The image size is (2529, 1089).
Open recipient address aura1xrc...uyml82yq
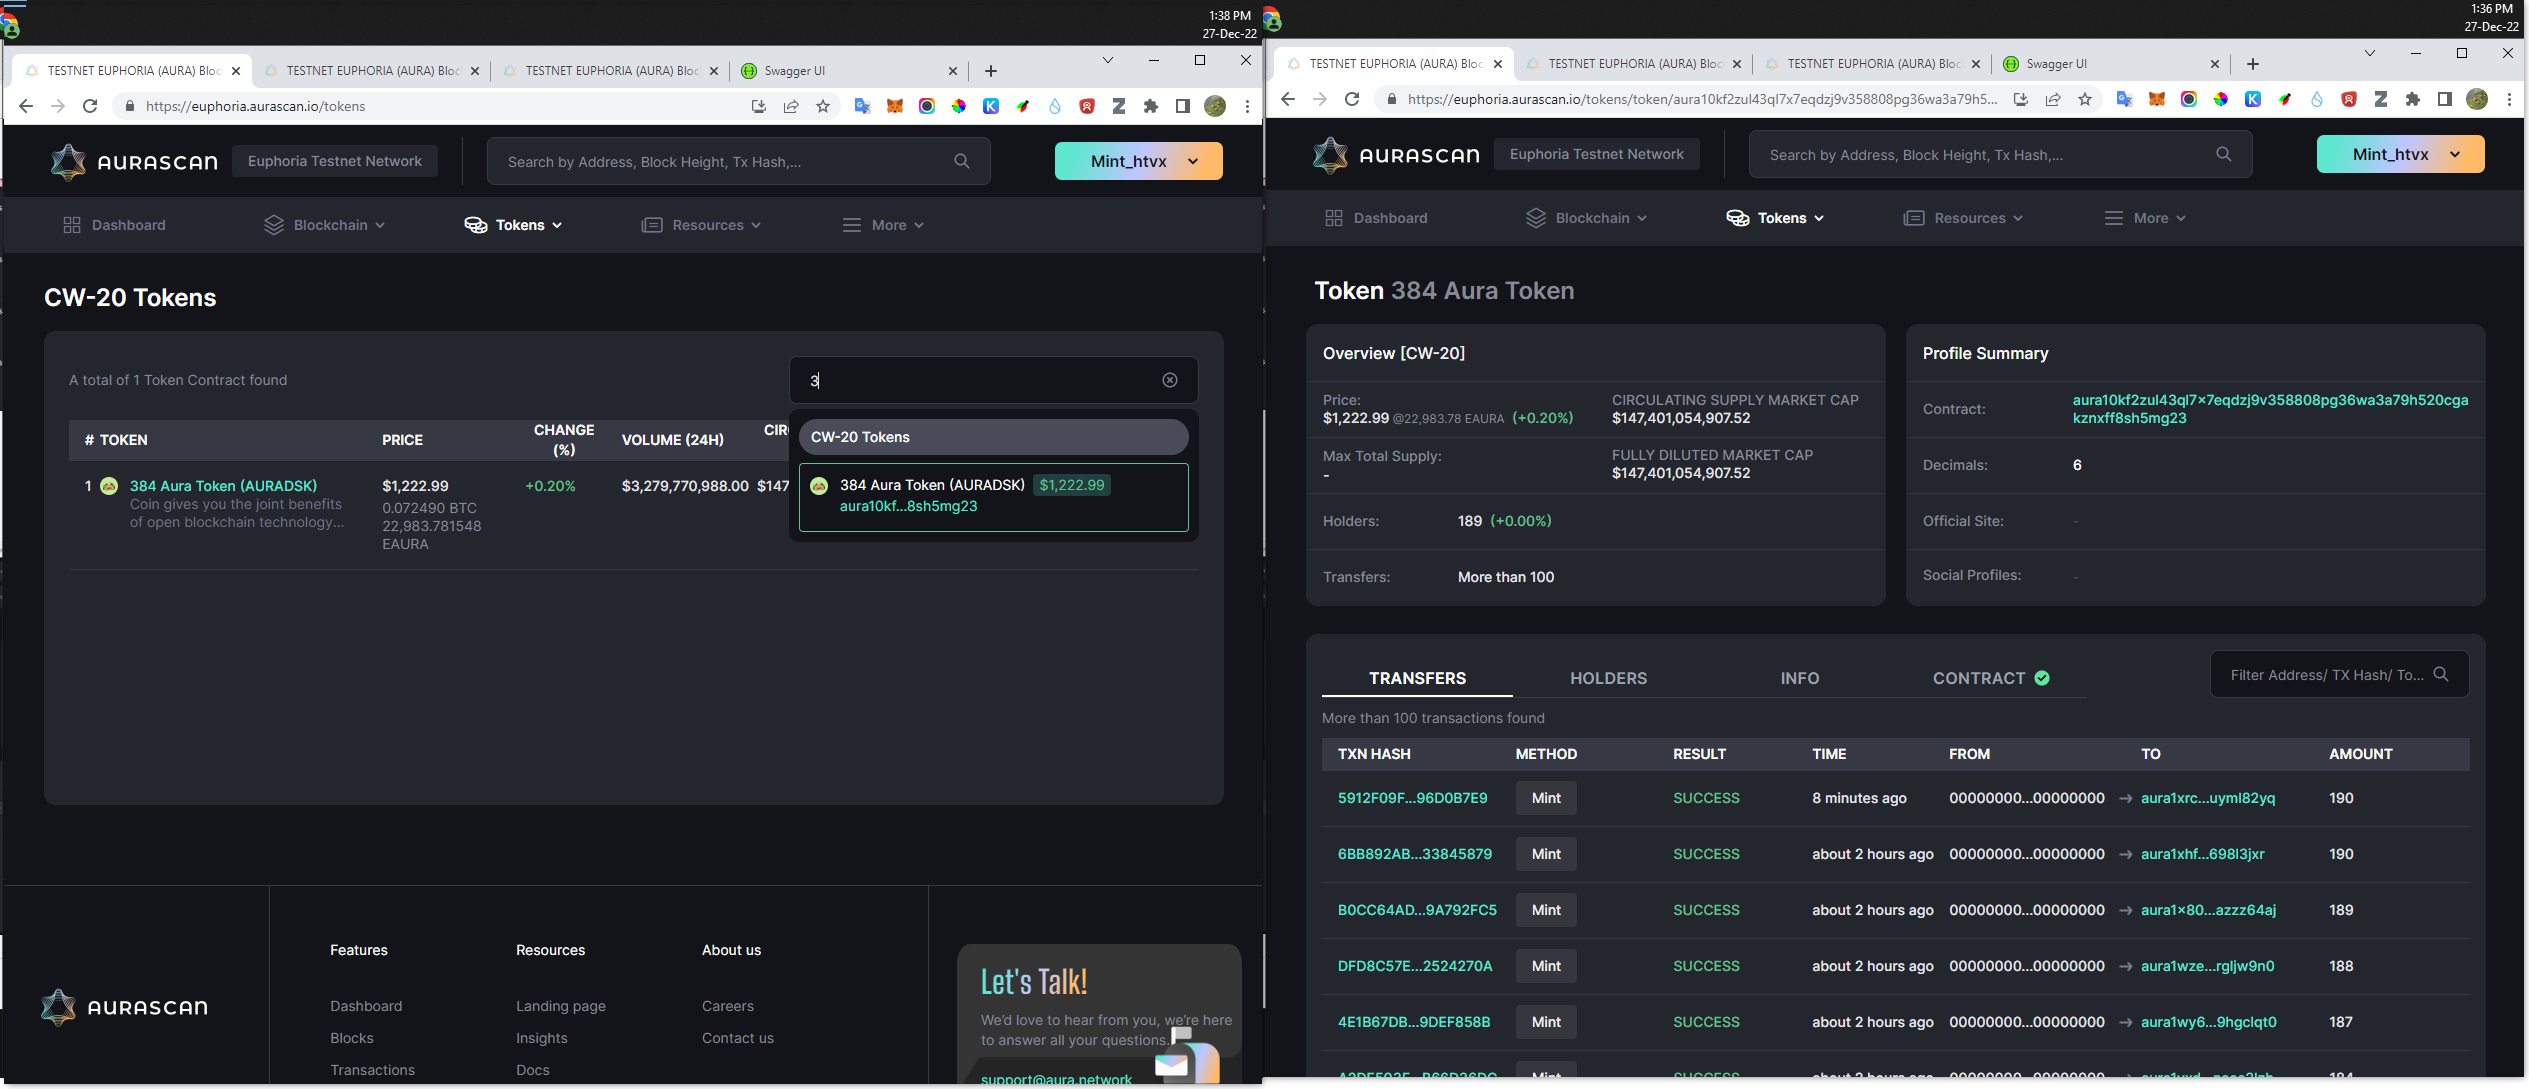(2208, 798)
